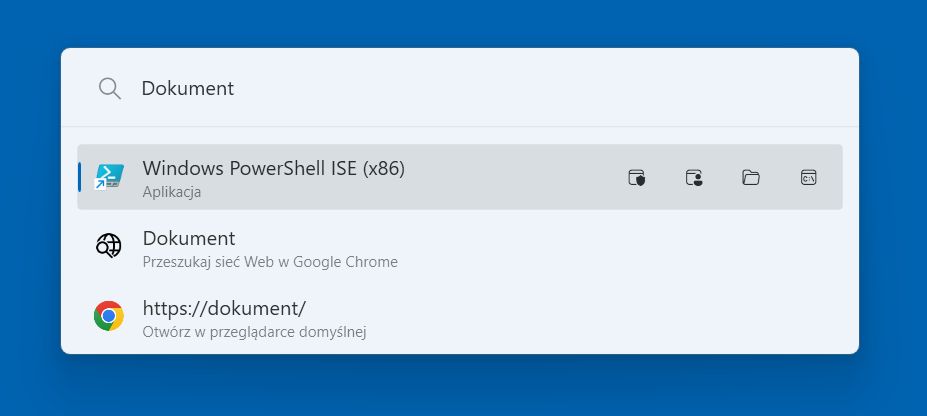Open the Windows PowerShell ISE (x86) result

(x=460, y=177)
